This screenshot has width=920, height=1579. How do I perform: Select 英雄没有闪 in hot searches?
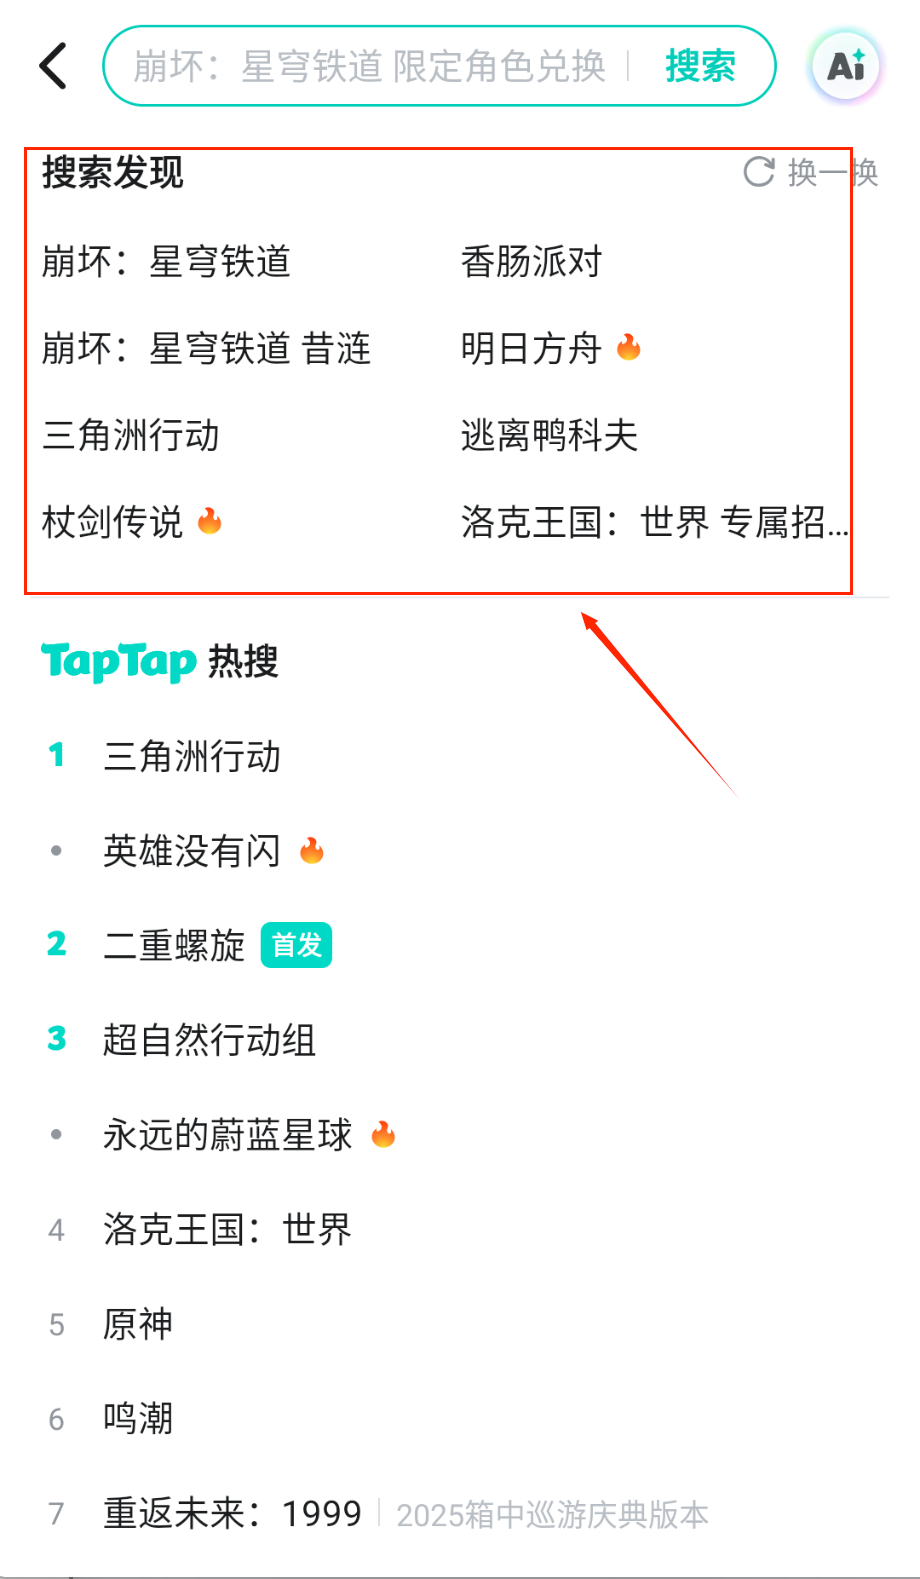coord(192,851)
